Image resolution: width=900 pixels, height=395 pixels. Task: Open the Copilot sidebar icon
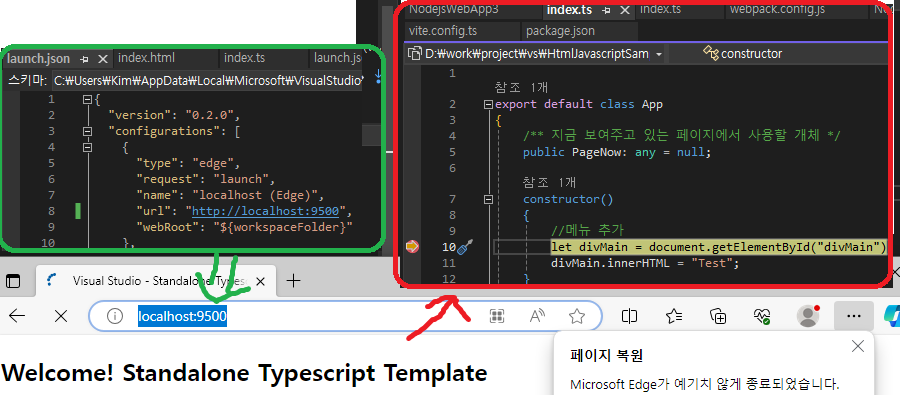[892, 316]
